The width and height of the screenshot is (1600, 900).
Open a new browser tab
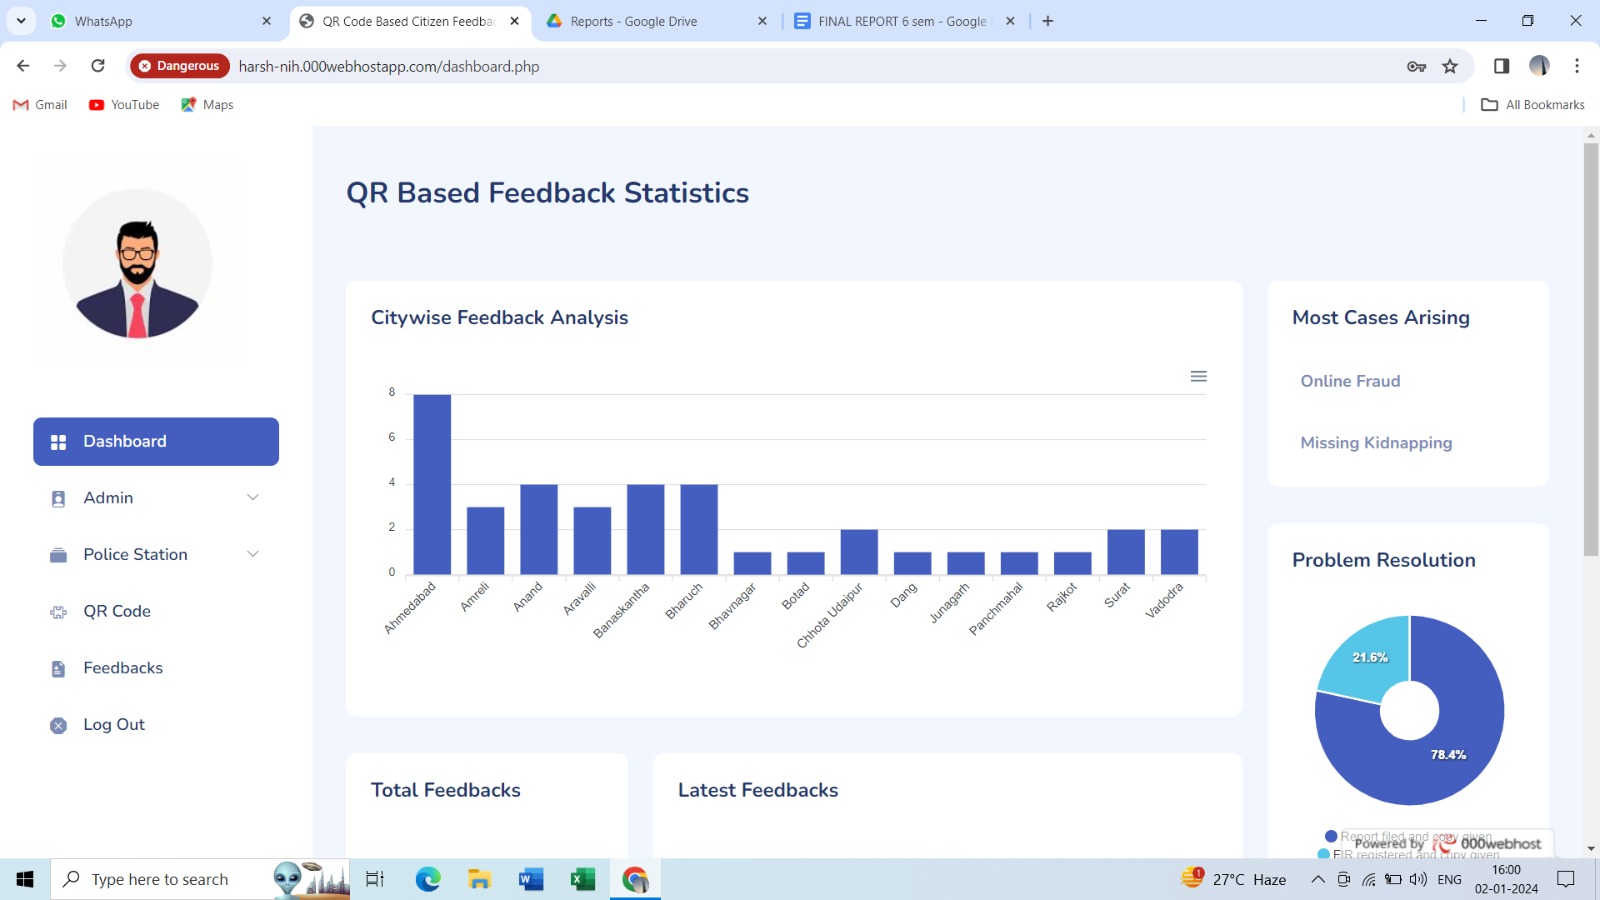tap(1048, 21)
